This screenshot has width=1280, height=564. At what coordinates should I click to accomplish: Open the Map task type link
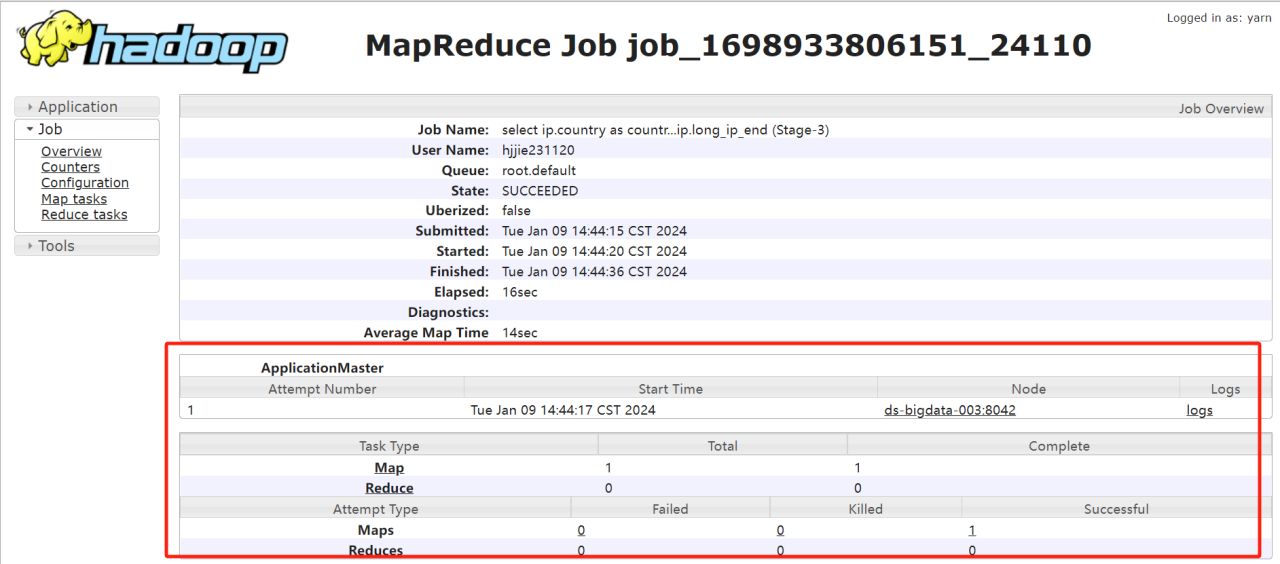coord(389,468)
